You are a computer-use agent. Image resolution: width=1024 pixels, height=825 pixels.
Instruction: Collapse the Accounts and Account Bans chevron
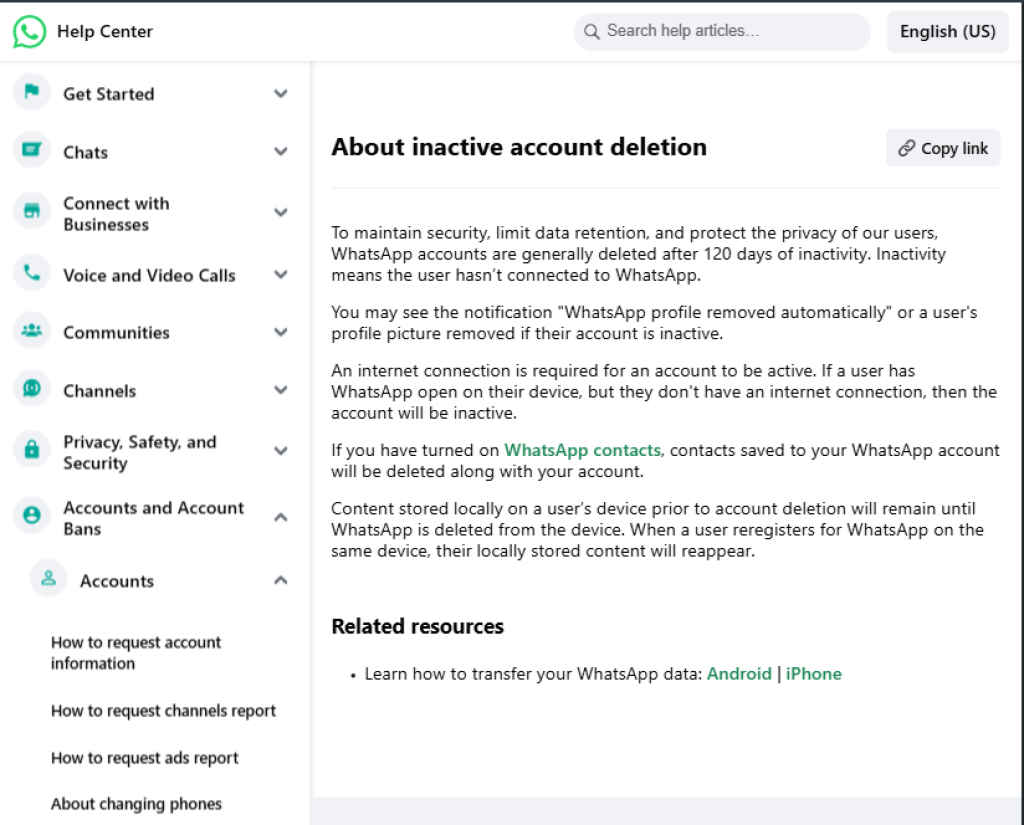coord(281,518)
